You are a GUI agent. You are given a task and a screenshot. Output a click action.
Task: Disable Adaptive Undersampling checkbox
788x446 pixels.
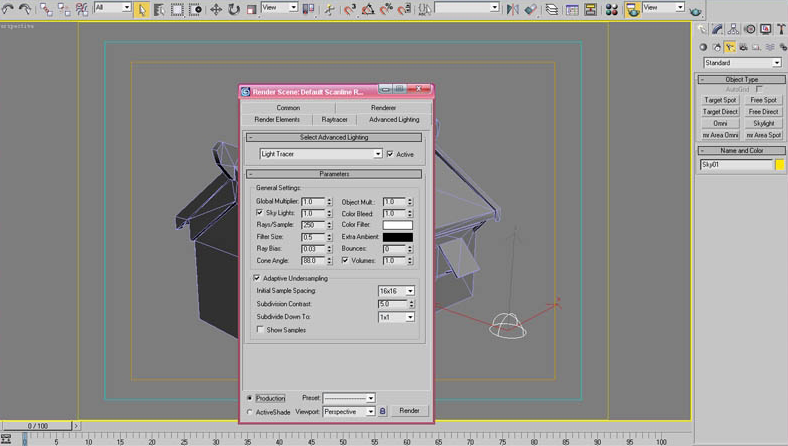tap(257, 278)
